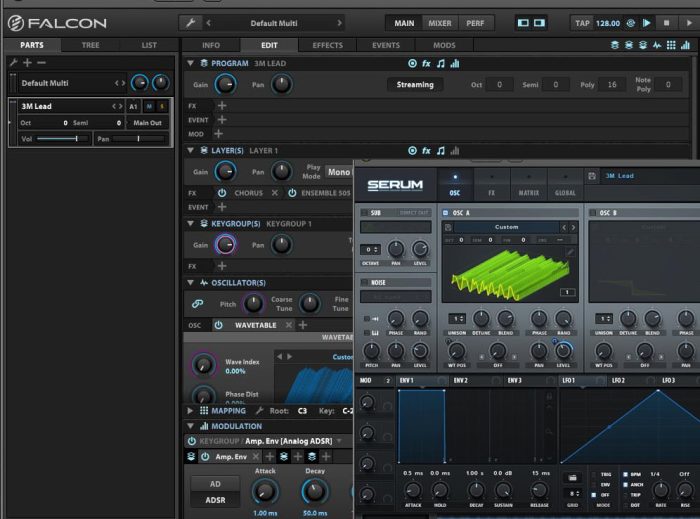Screen dimensions: 700x519
Task: Open the wrench settings menu in Falcon header
Action: (x=190, y=23)
